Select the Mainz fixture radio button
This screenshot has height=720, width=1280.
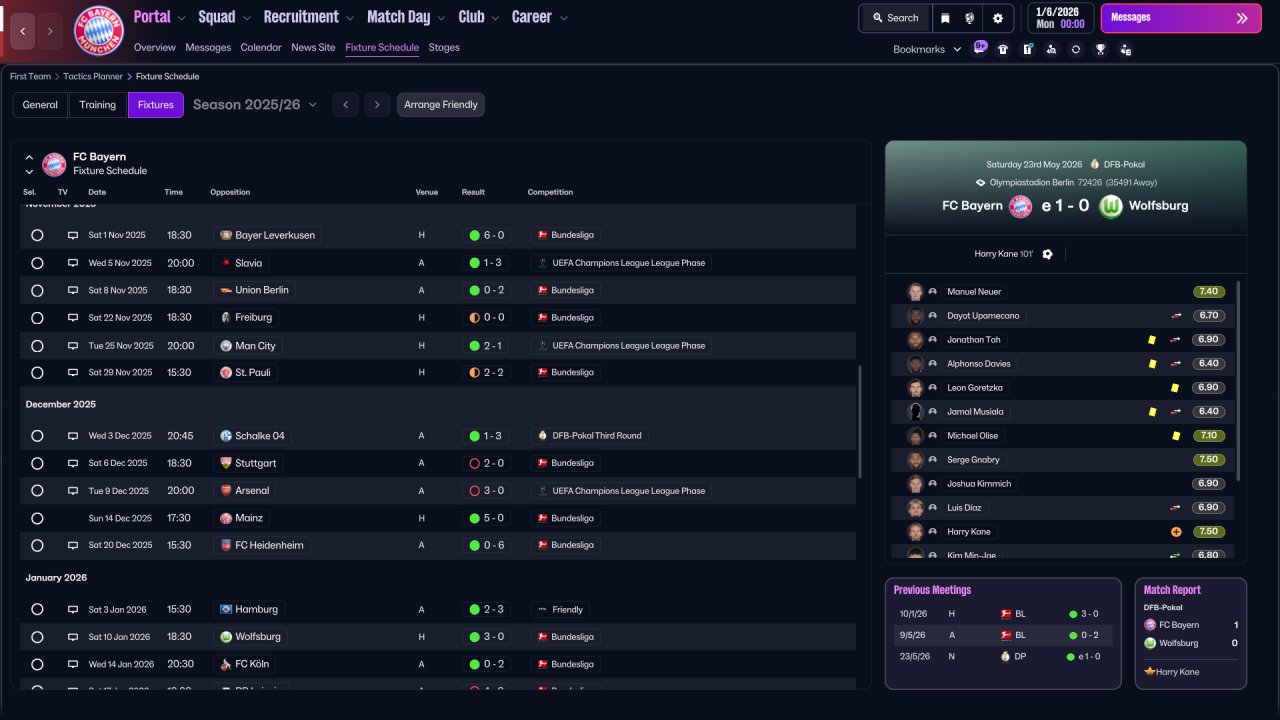37,518
